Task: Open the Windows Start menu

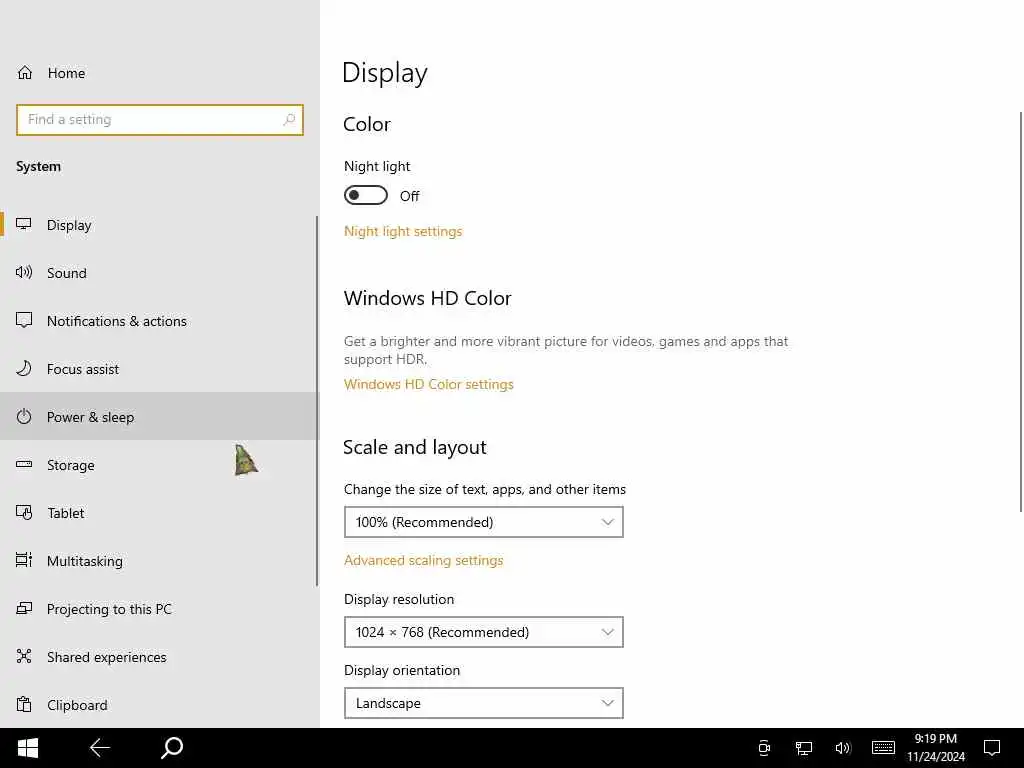Action: point(28,748)
